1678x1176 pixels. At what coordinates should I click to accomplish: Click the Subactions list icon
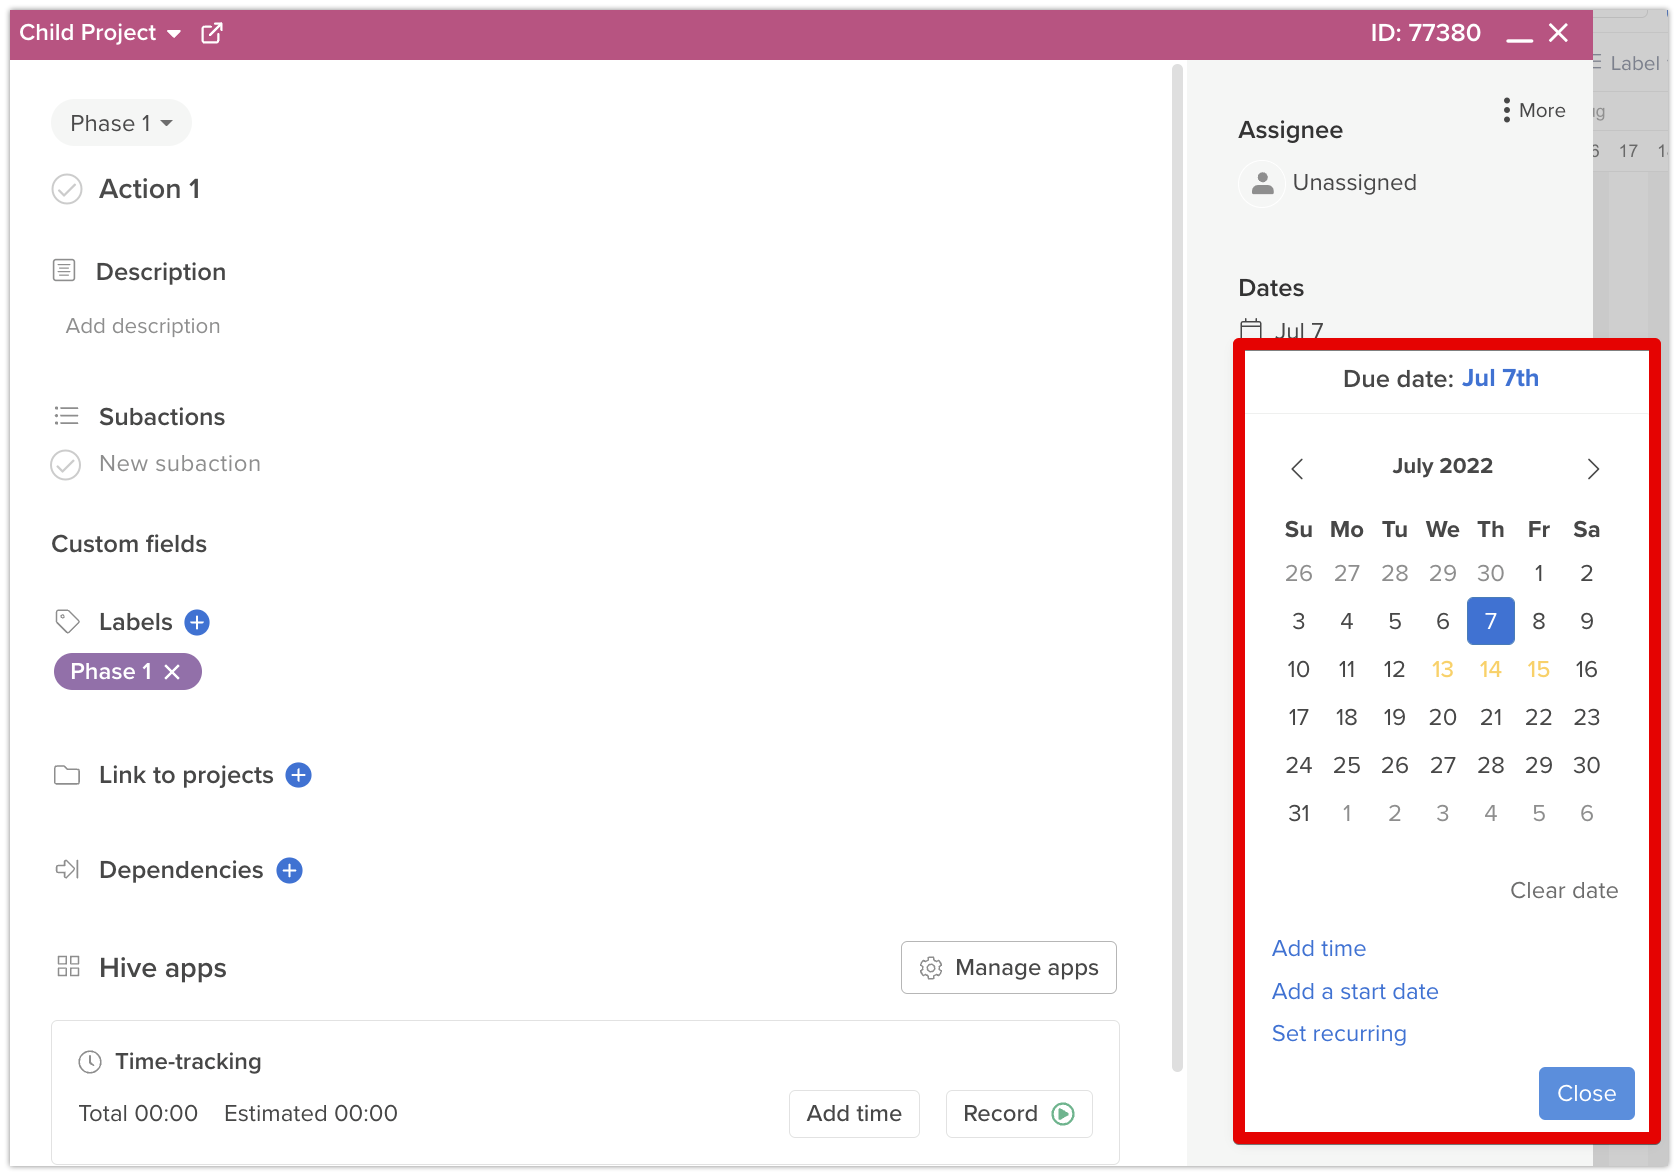(66, 415)
